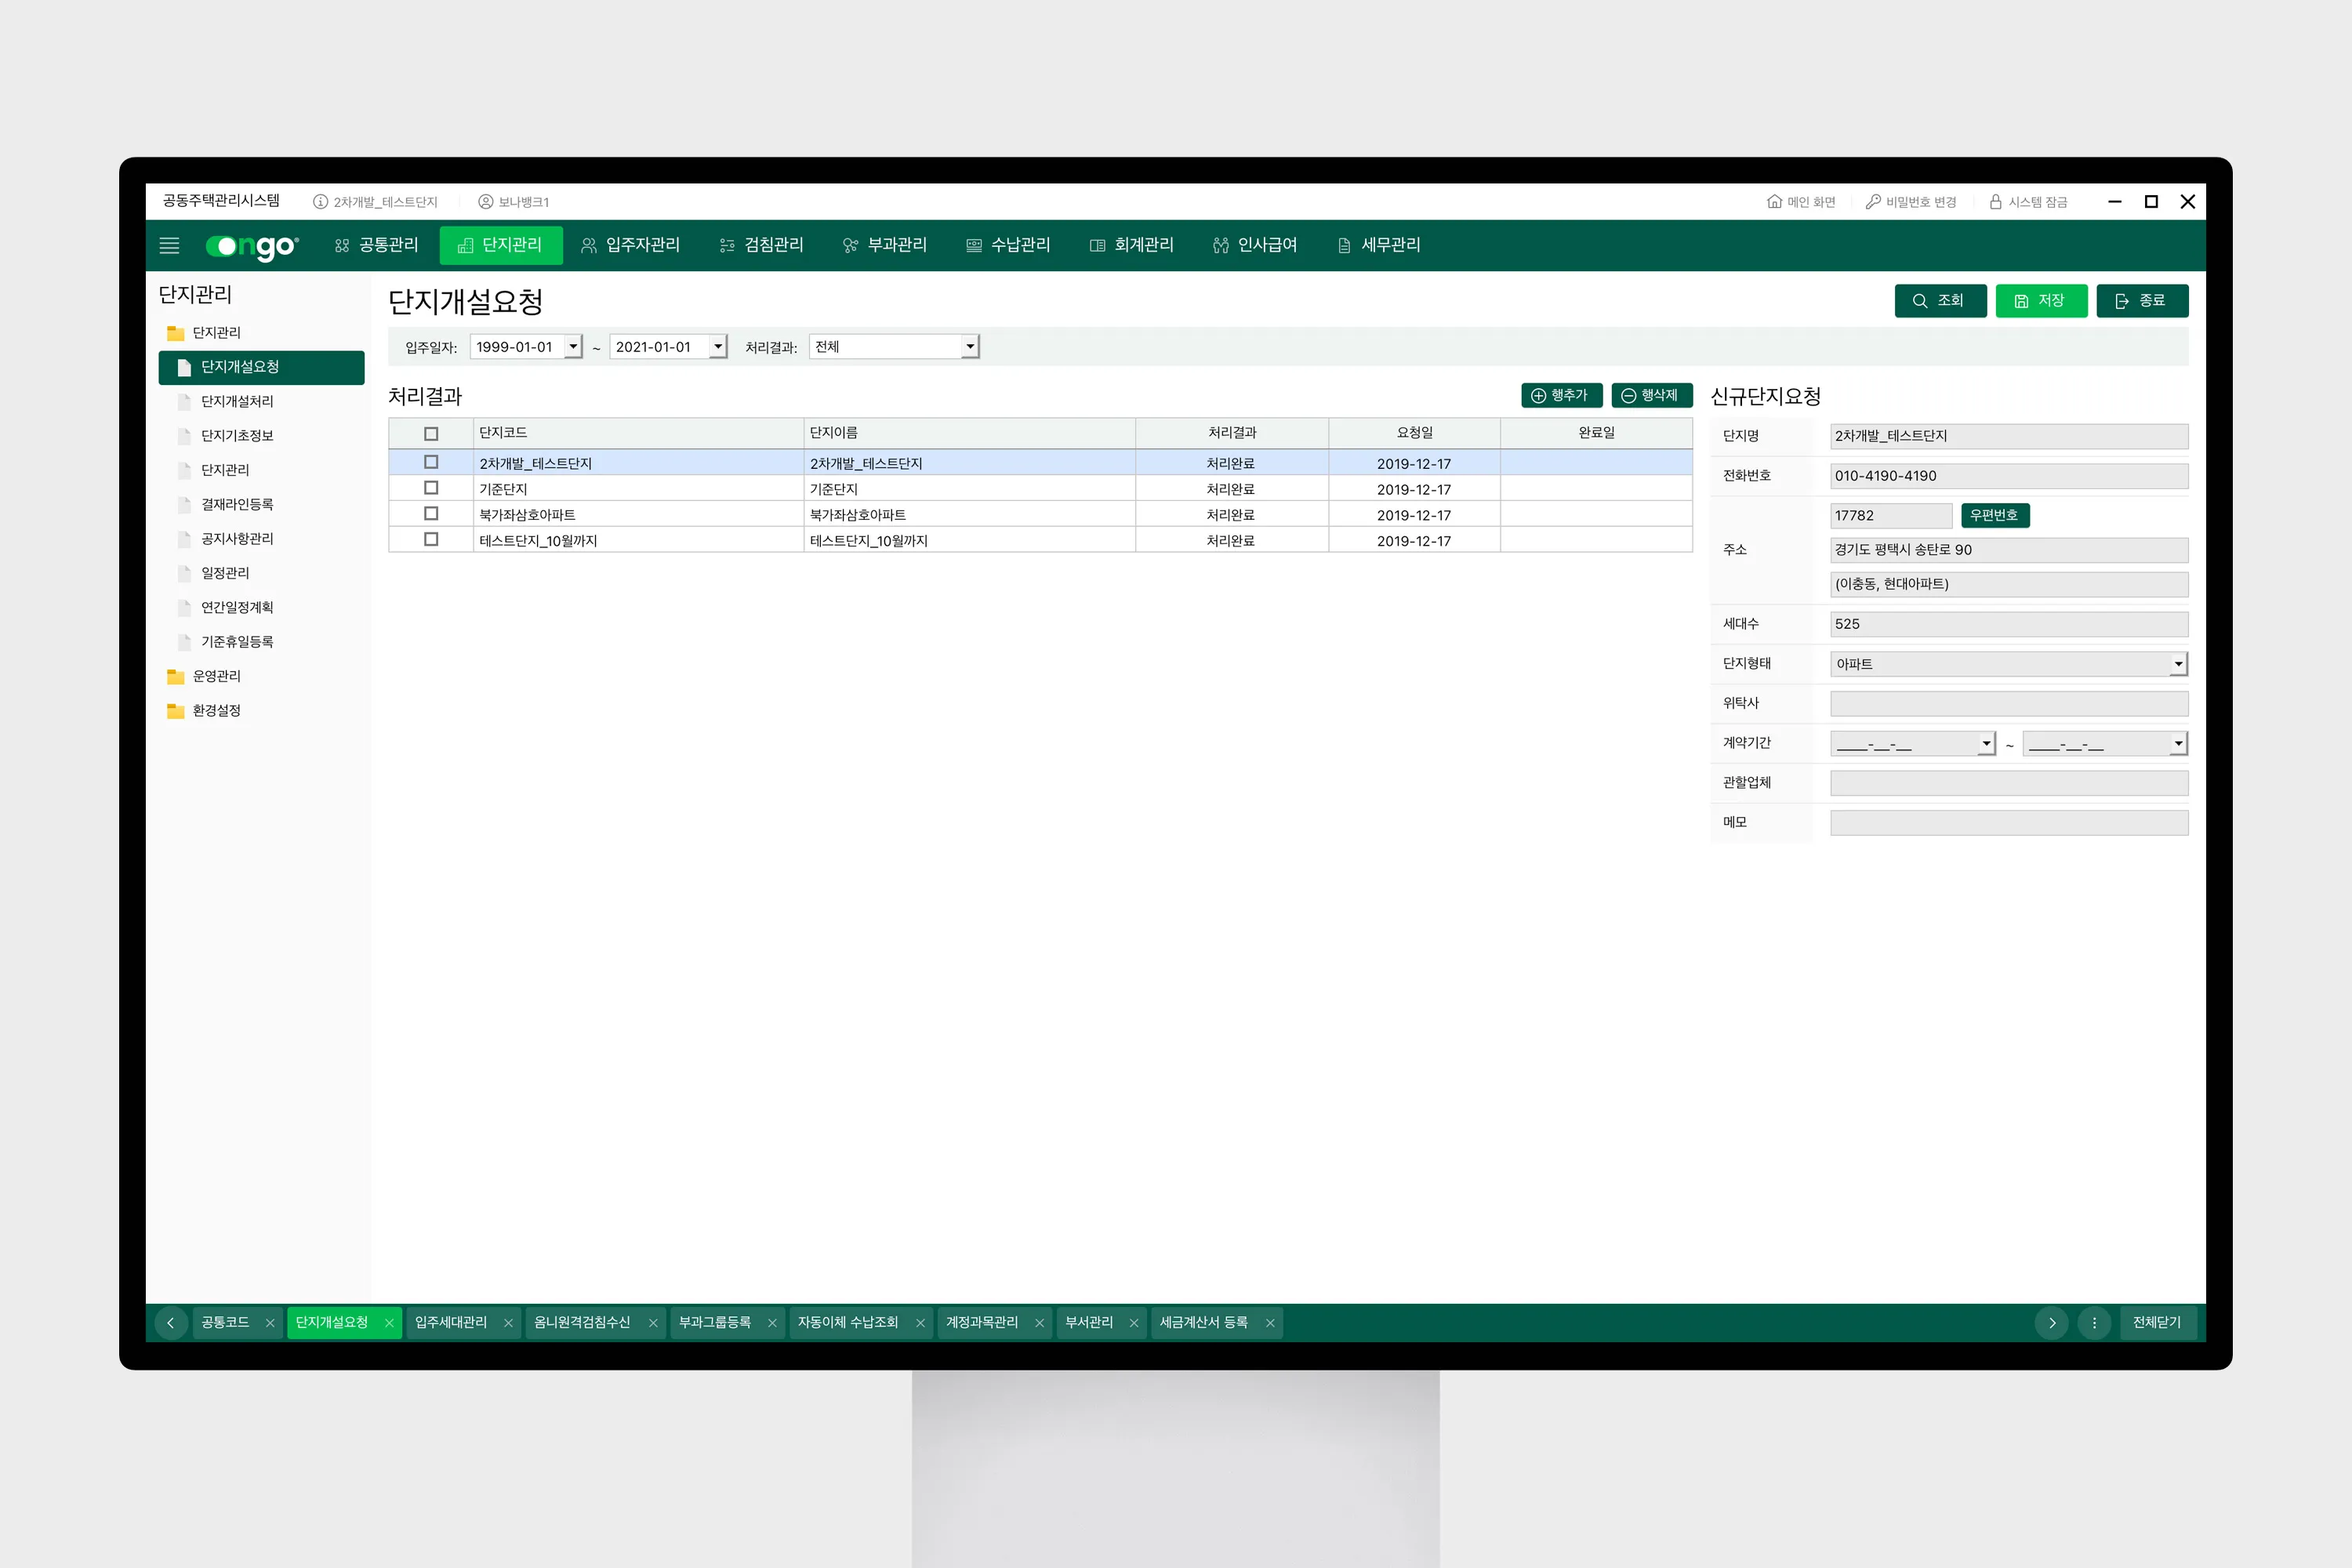The image size is (2352, 1568).
Task: Switch to the 세금계산서 등록 tab
Action: point(1203,1323)
